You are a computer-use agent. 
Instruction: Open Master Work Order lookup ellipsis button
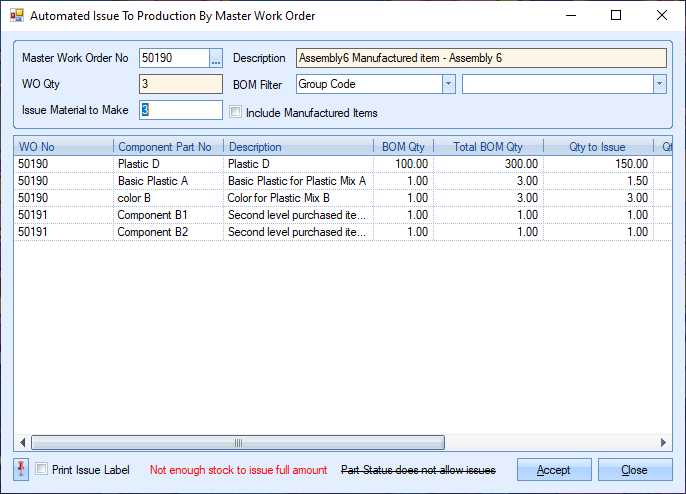coord(215,59)
